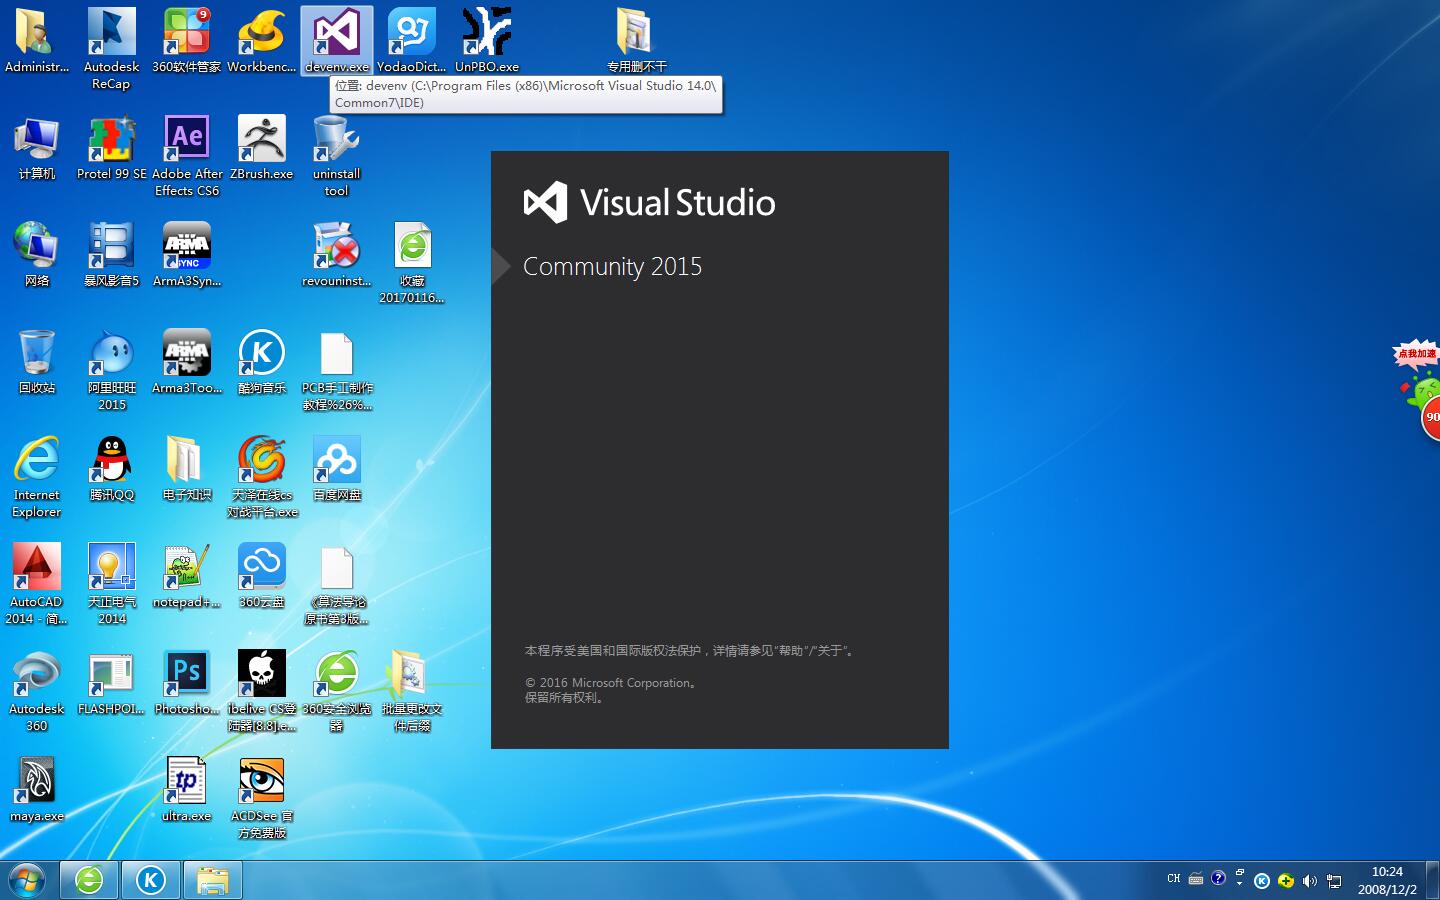Screen dimensions: 1440x900
Task: Select the 暴风影音5 desktop shortcut
Action: pos(112,255)
